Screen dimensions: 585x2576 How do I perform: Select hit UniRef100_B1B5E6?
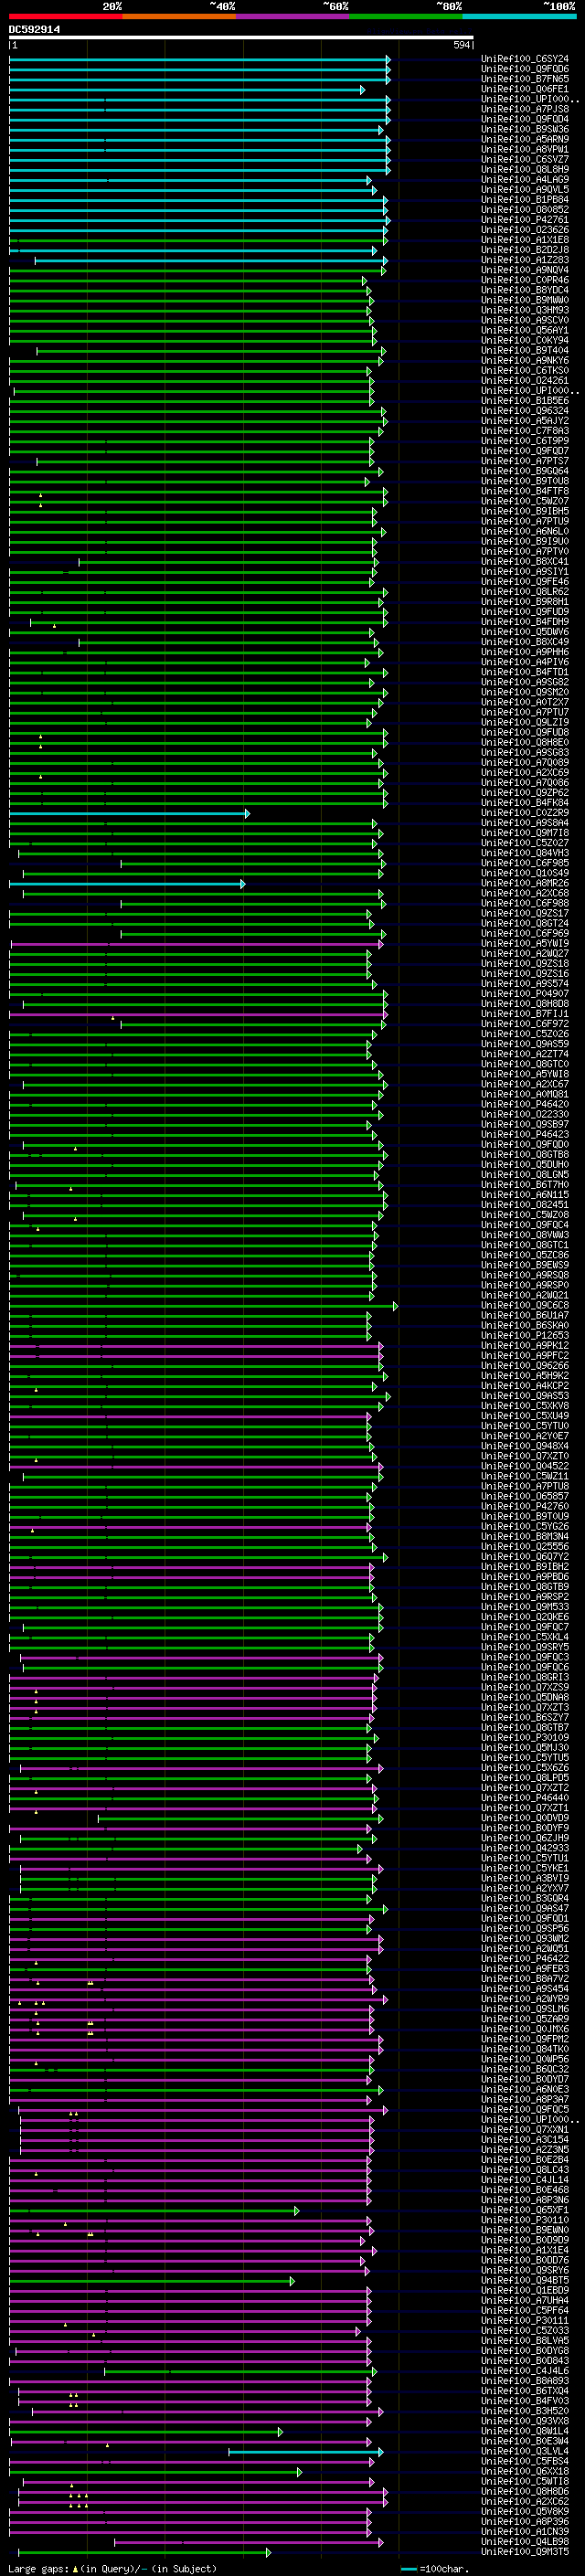(x=525, y=401)
